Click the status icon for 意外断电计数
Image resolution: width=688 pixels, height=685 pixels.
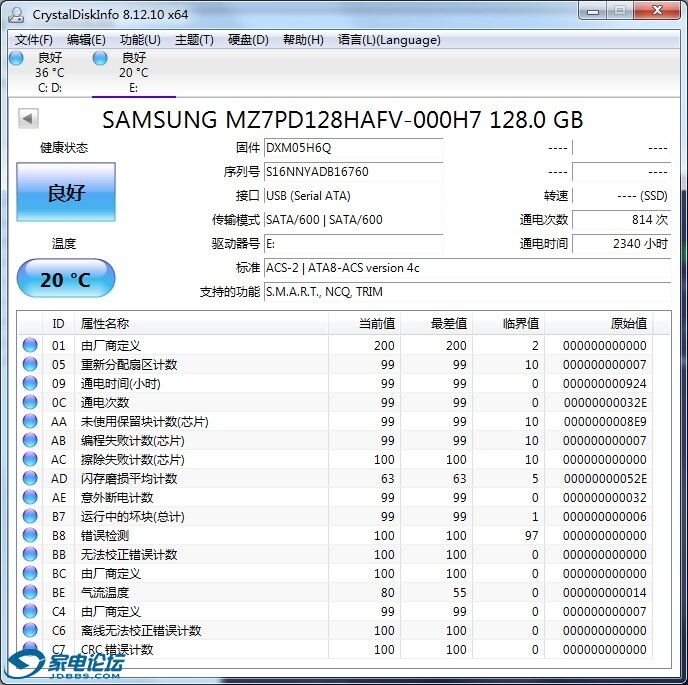(x=30, y=497)
